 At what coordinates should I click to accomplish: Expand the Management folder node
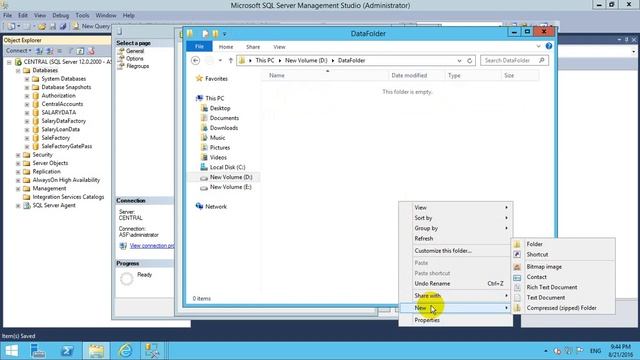point(18,189)
